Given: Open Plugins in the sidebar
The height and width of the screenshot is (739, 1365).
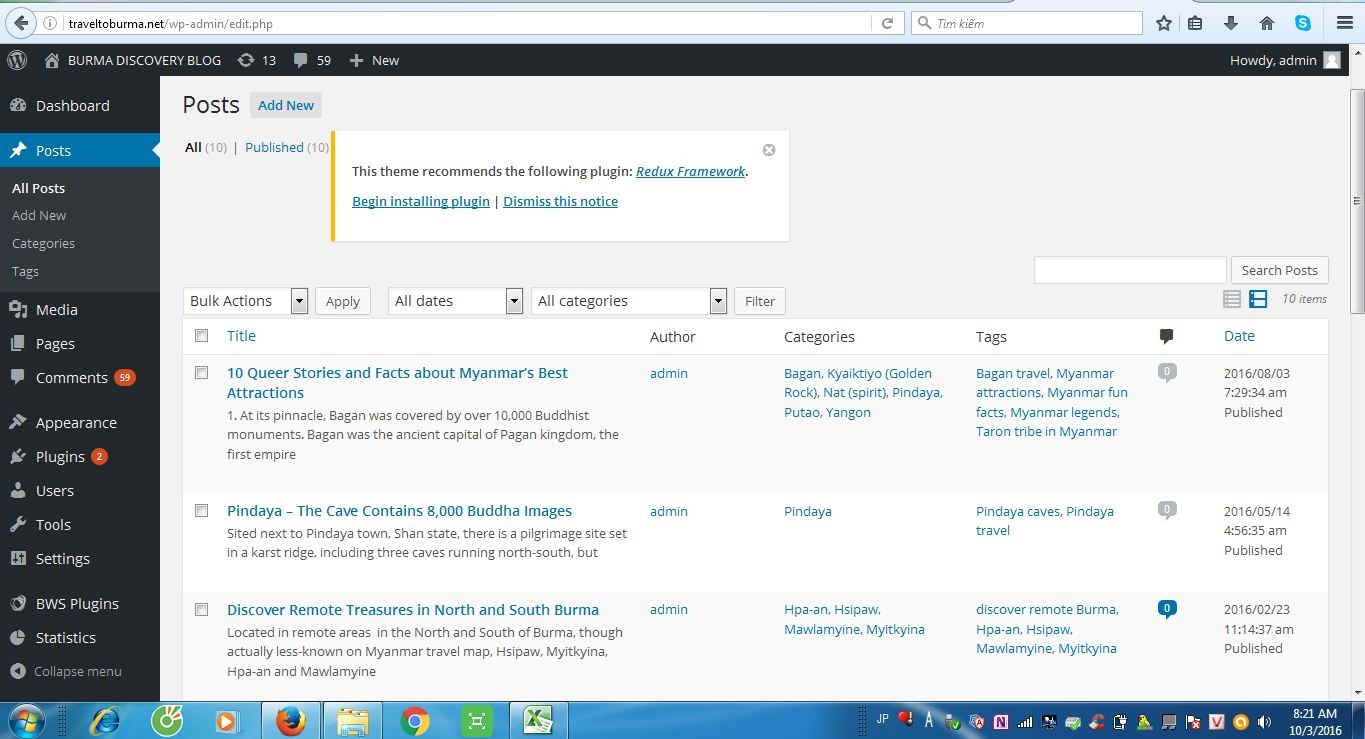Looking at the screenshot, I should tap(60, 457).
